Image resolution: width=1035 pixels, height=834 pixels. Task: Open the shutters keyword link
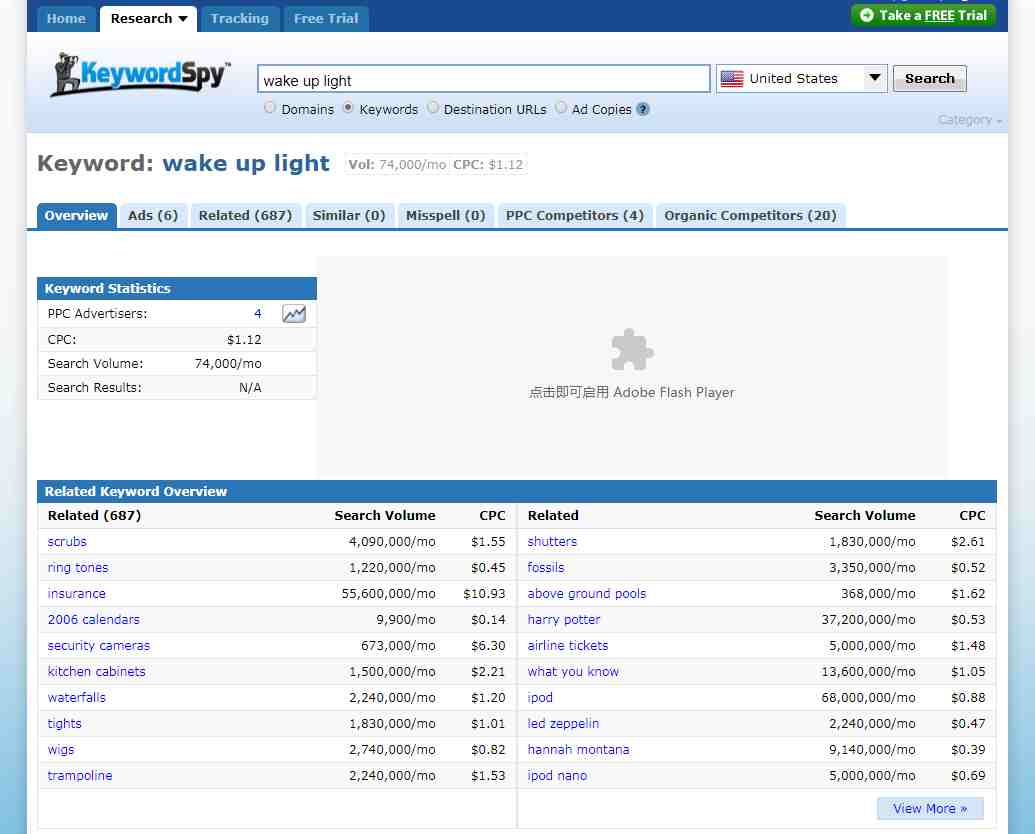(552, 541)
